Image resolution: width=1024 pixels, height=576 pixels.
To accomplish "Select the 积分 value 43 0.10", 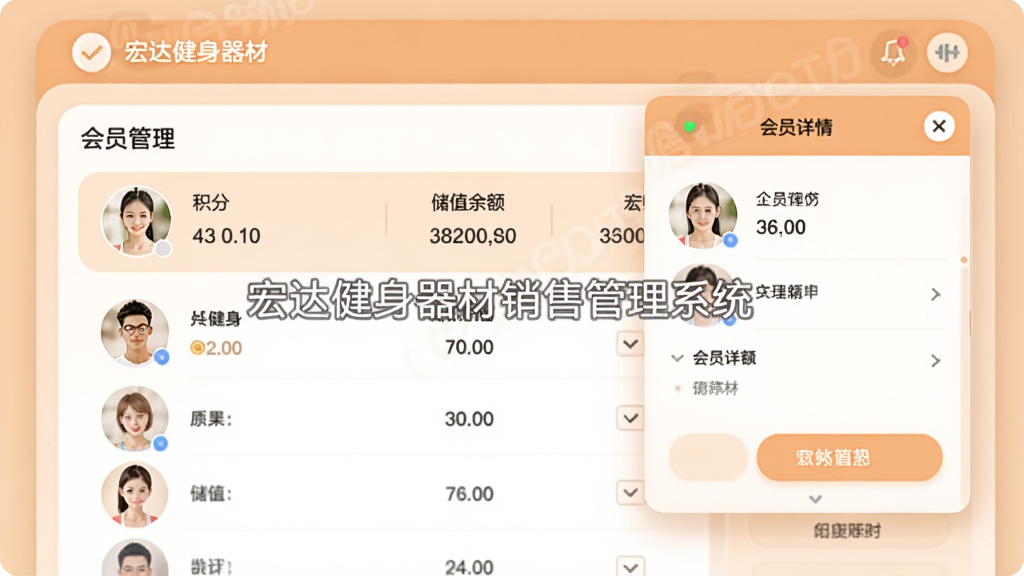I will [x=226, y=236].
